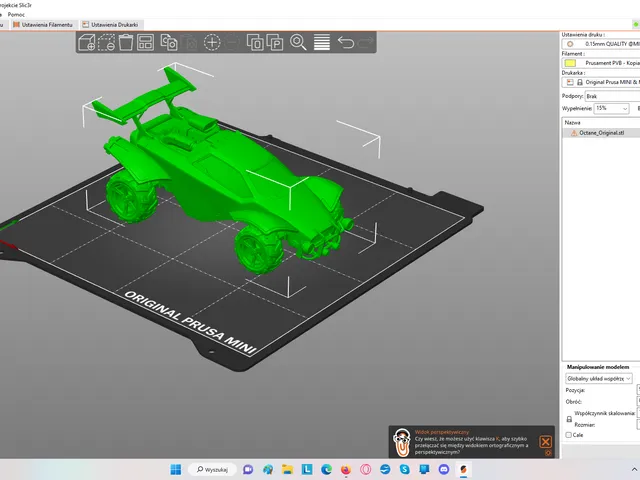Open the purple video chat taskbar icon
The width and height of the screenshot is (640, 480).
[248, 469]
